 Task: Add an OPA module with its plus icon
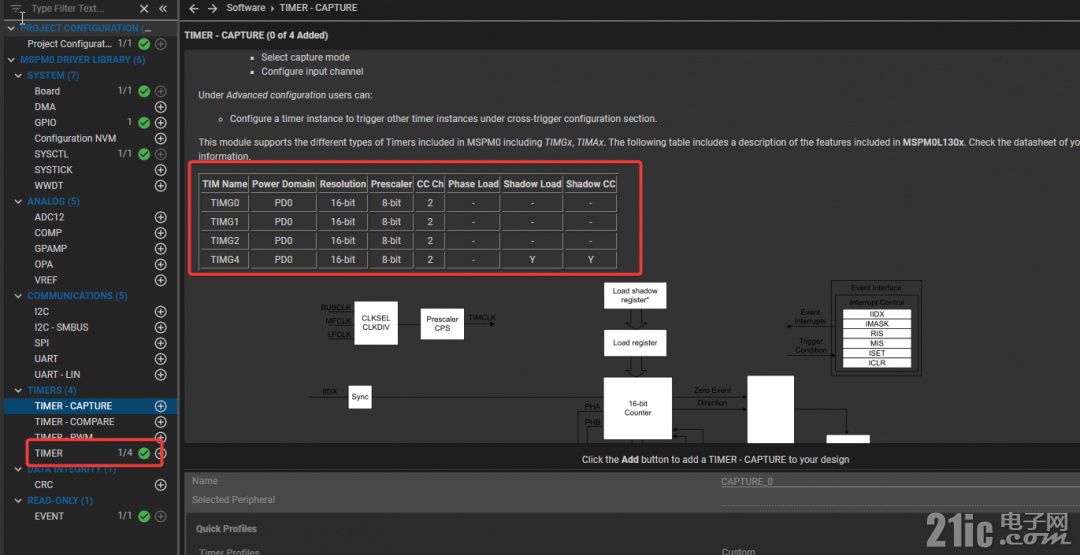(x=160, y=264)
